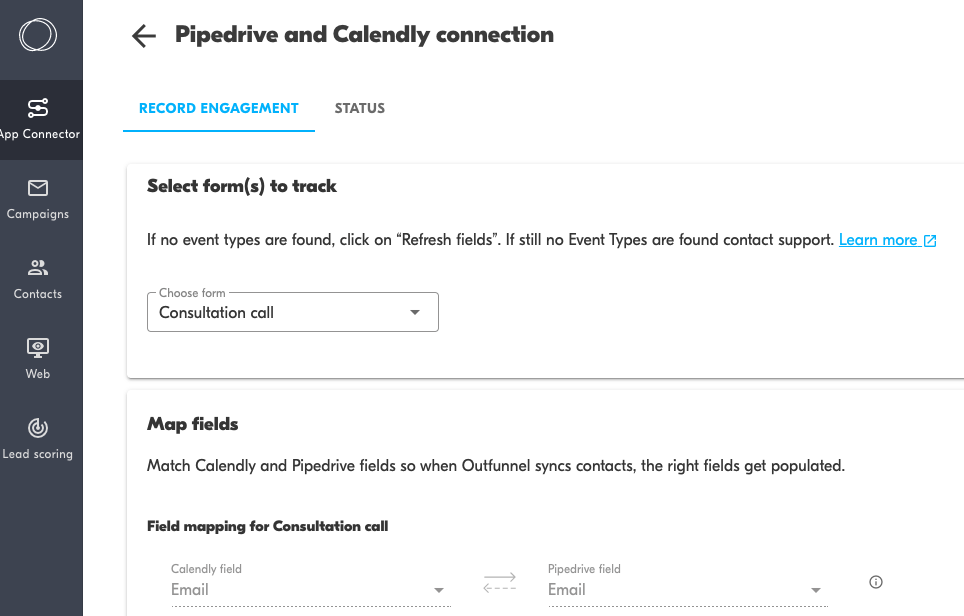Open the Pipedrive field Email dropdown

816,590
